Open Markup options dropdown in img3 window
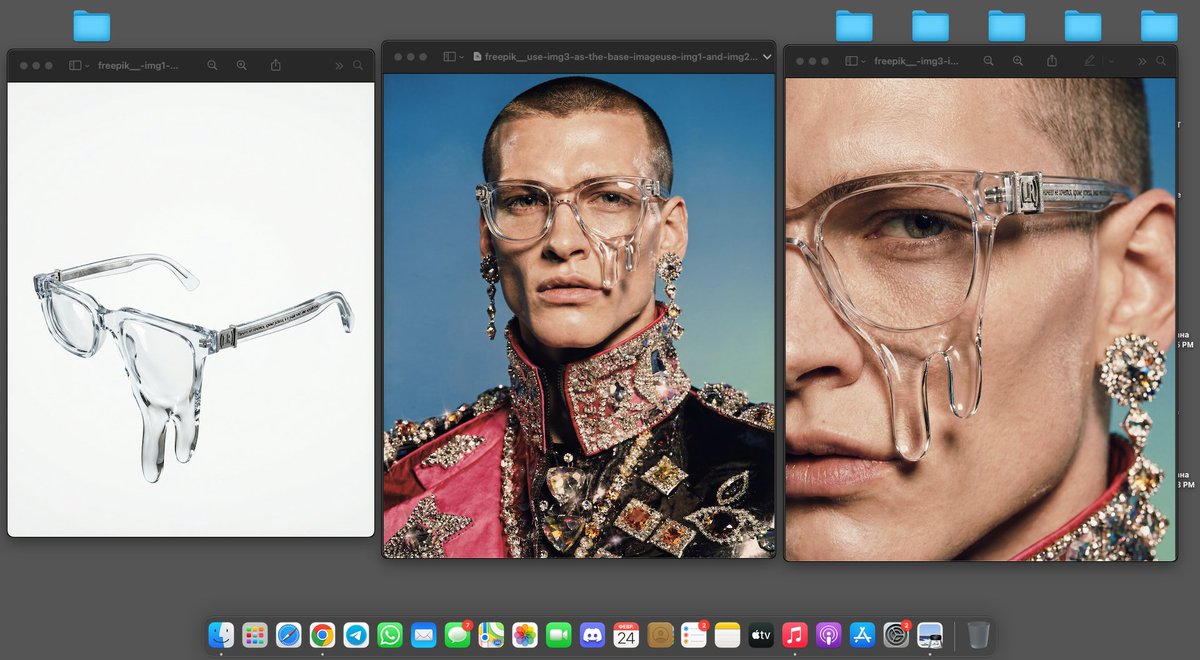Screen dimensions: 1200x660 tap(1111, 61)
